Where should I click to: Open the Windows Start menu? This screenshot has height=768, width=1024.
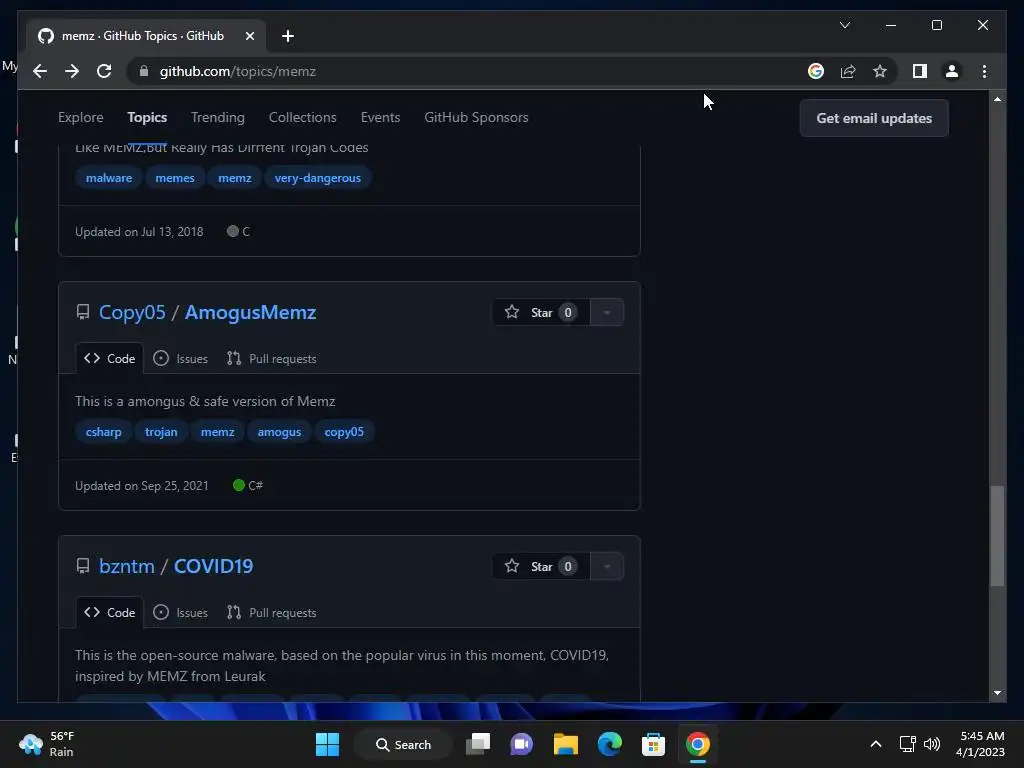click(x=327, y=744)
